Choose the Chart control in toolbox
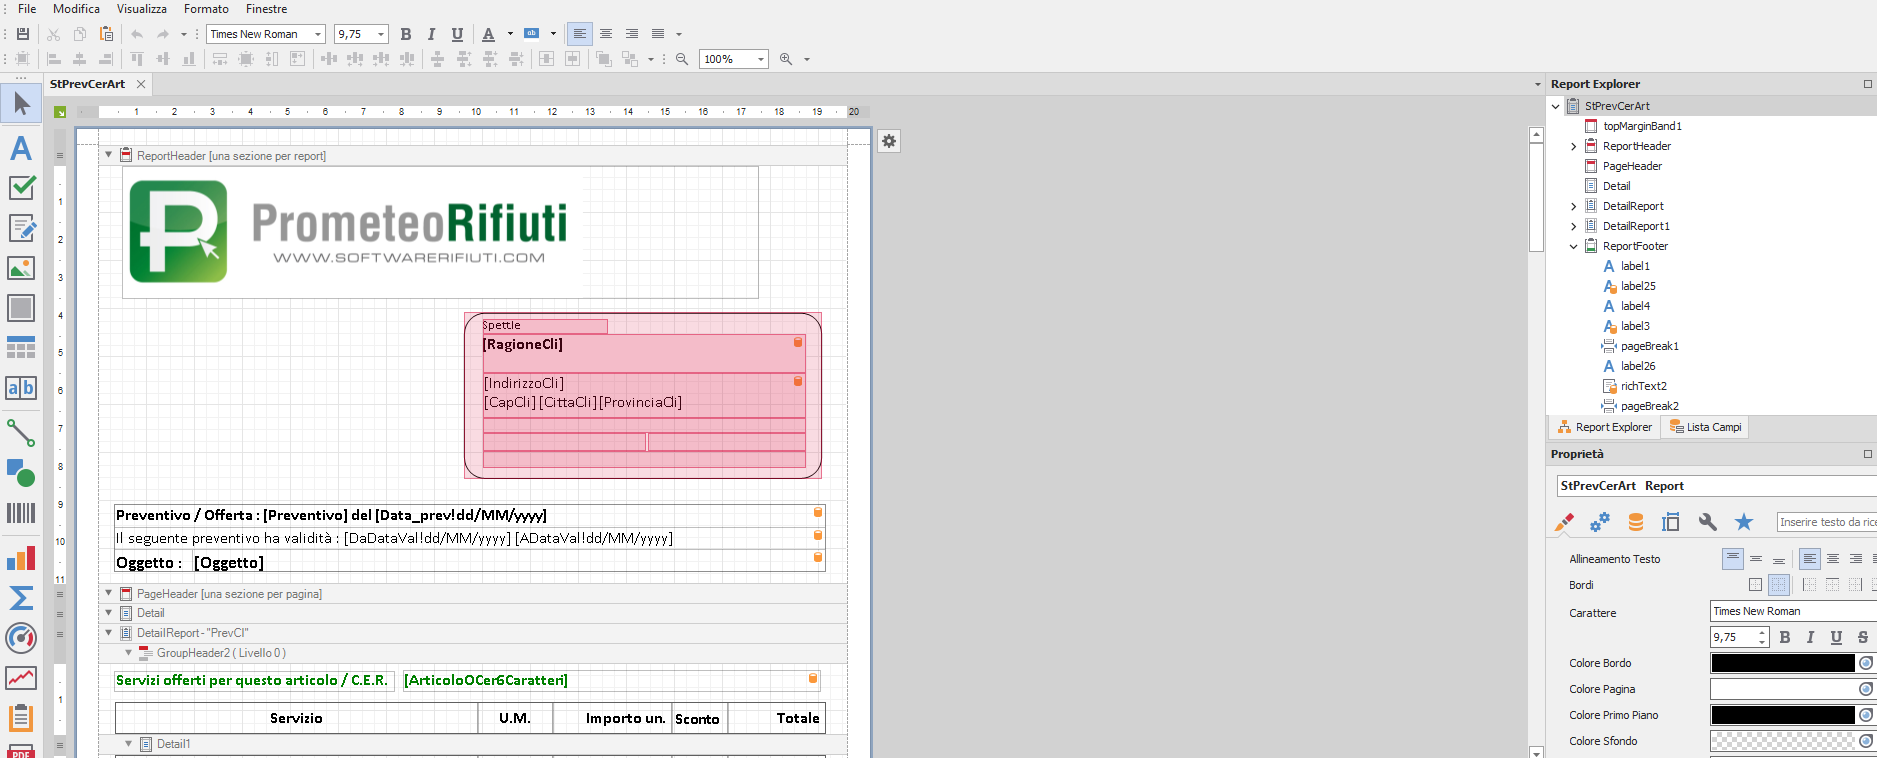Viewport: 1877px width, 758px height. tap(21, 558)
